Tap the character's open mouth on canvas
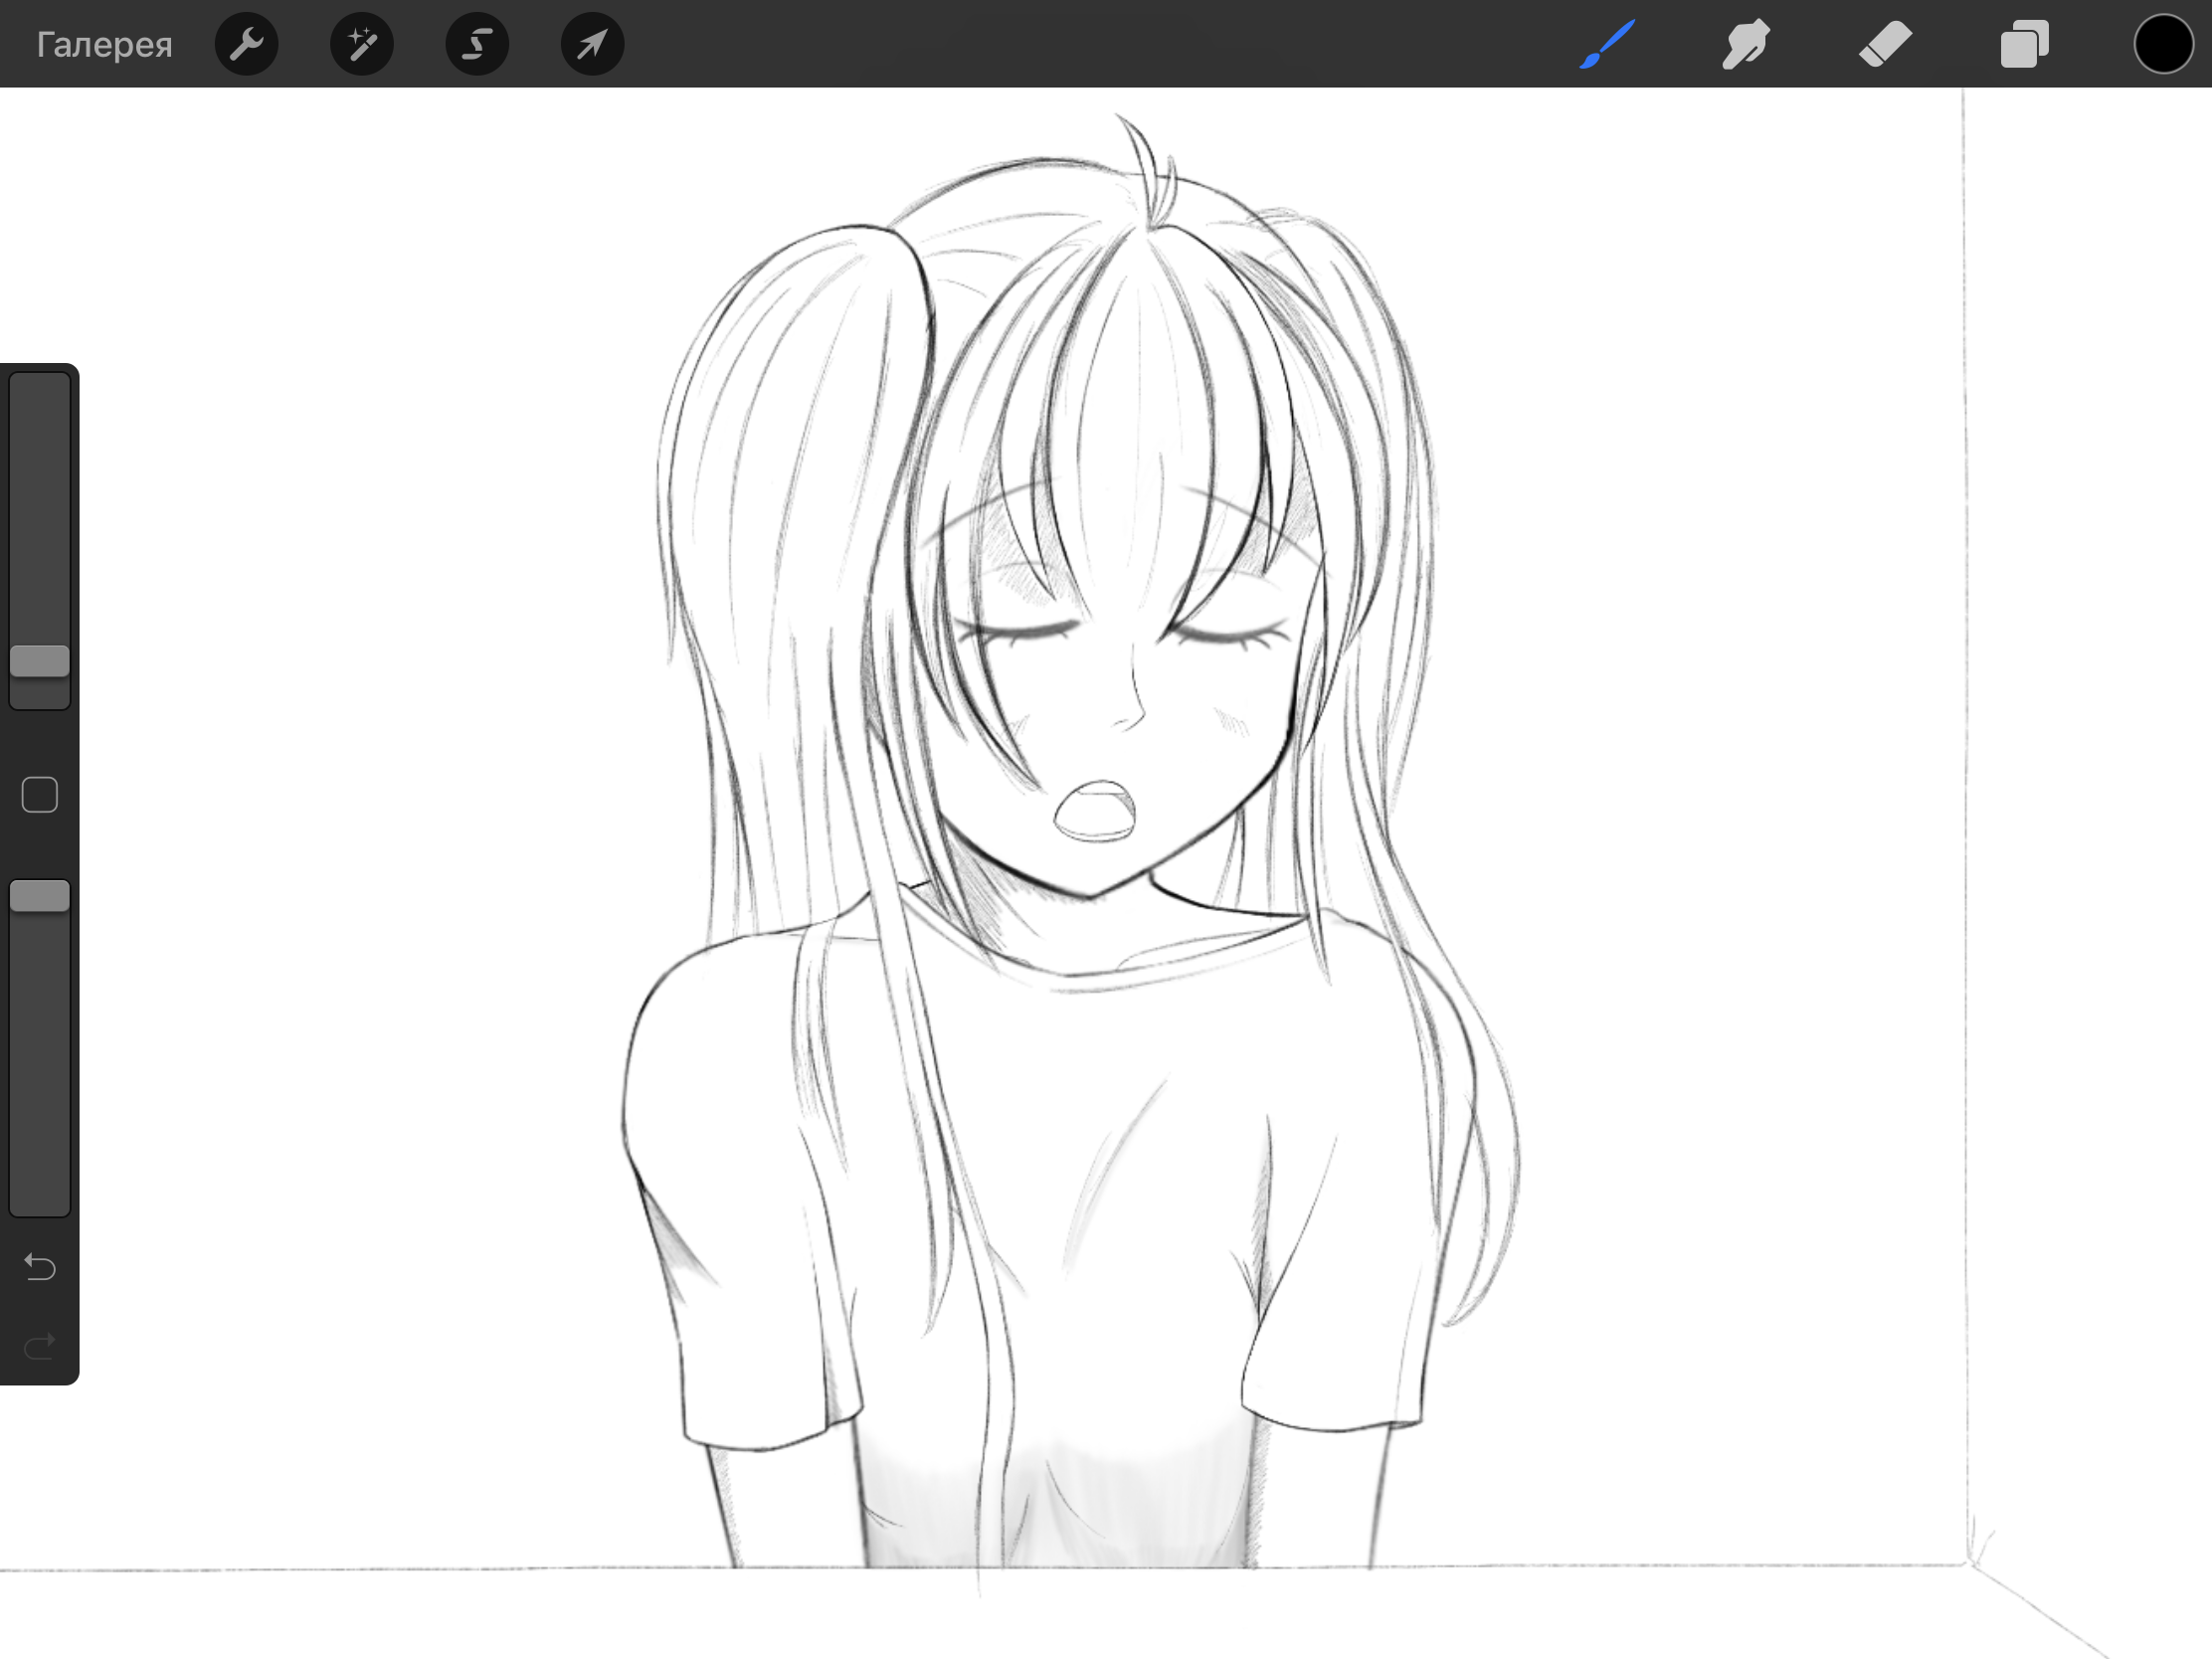The width and height of the screenshot is (2212, 1659). click(x=1095, y=810)
